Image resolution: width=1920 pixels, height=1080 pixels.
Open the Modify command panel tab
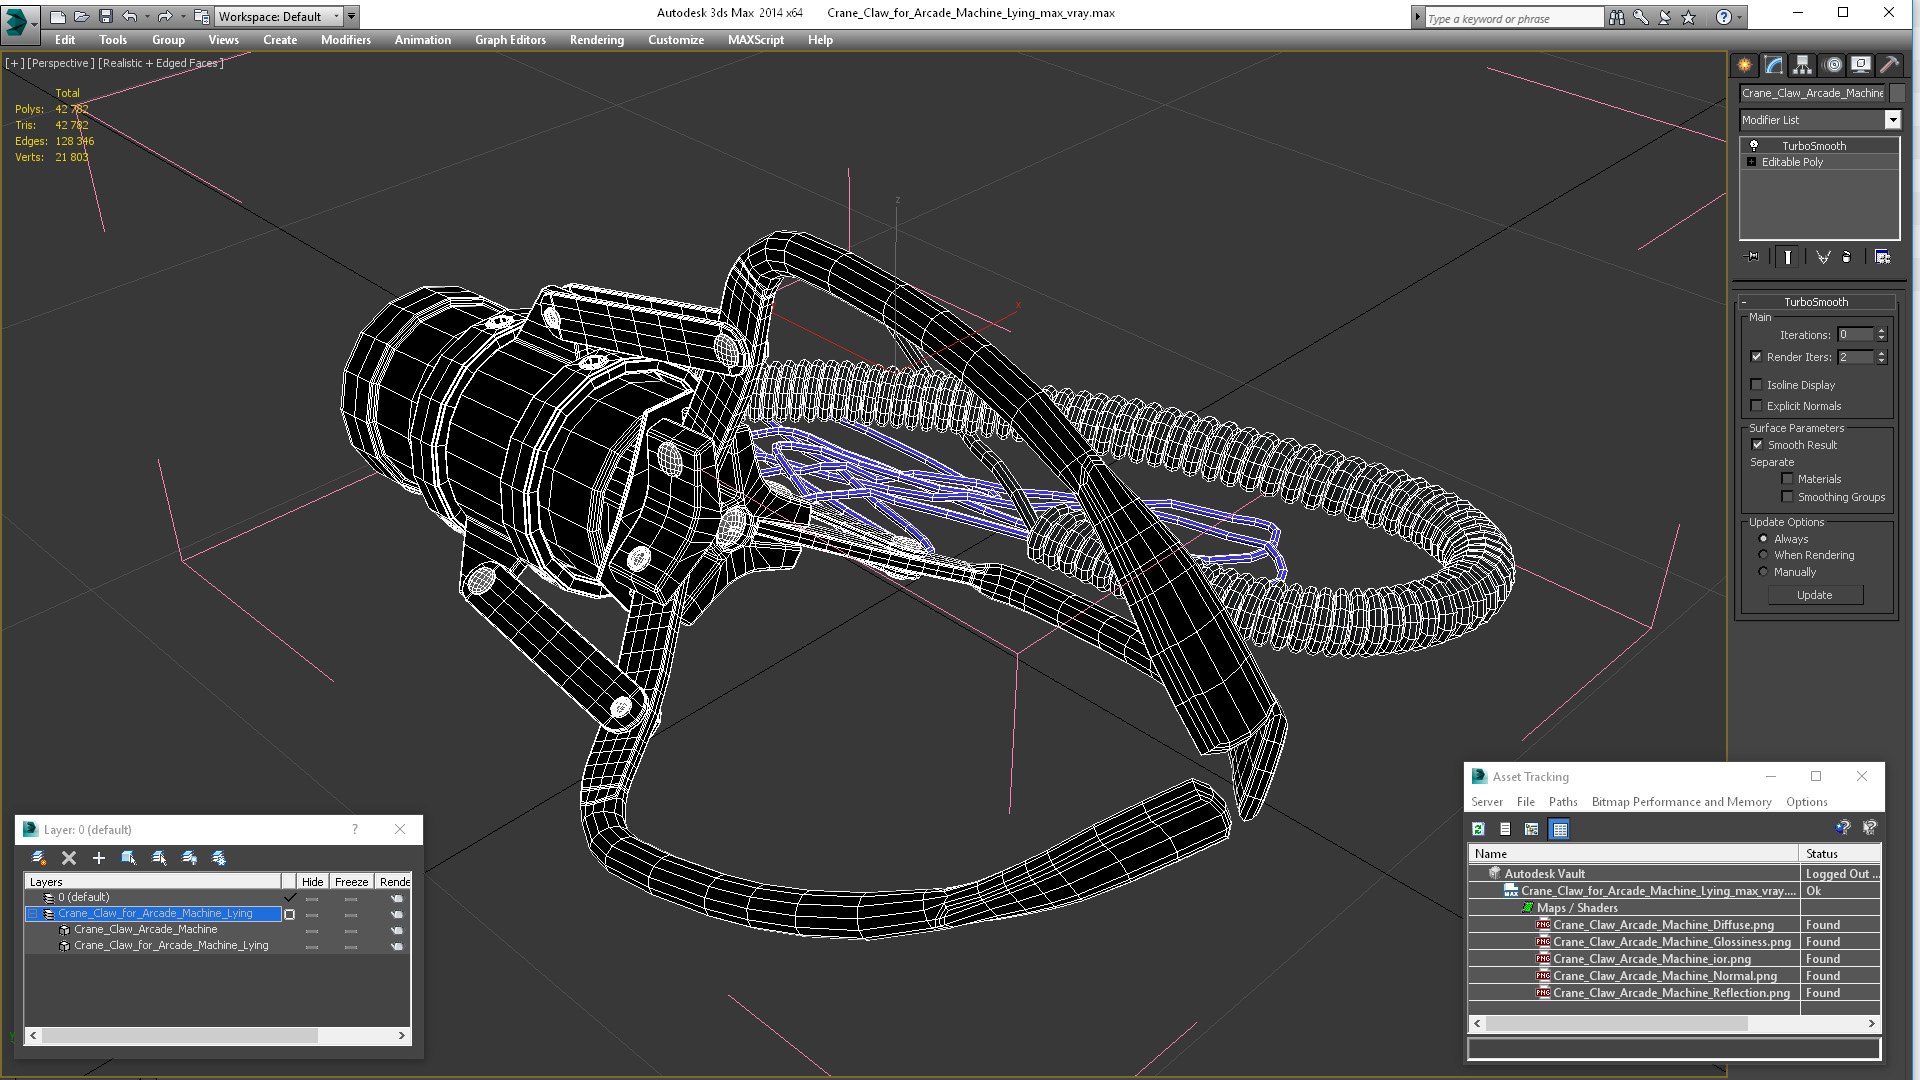pyautogui.click(x=1774, y=65)
